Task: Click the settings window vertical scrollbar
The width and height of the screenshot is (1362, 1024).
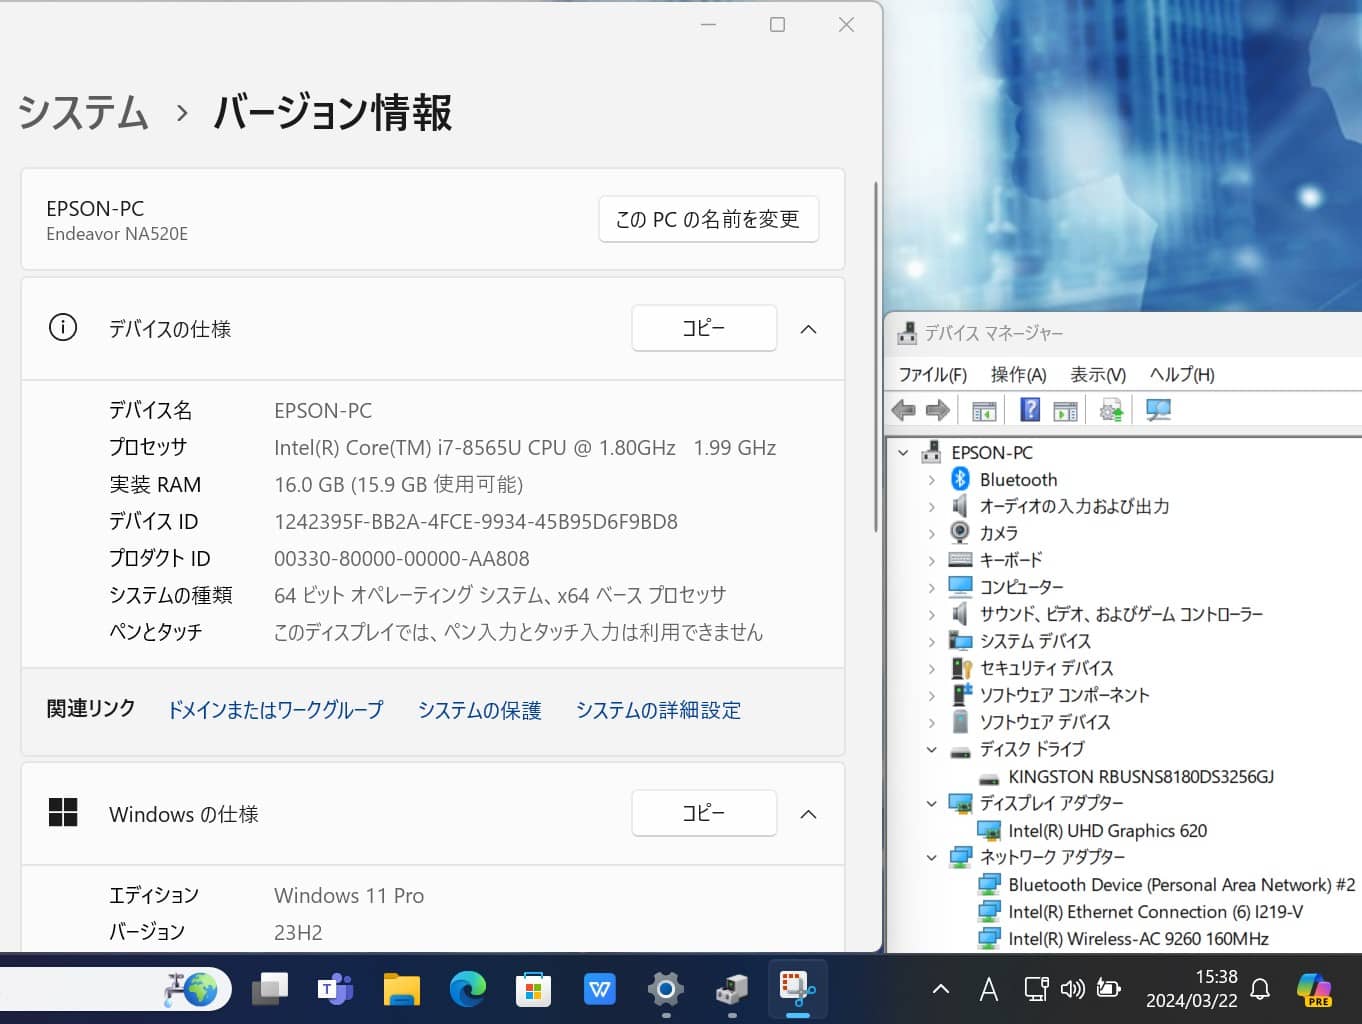Action: [876, 355]
